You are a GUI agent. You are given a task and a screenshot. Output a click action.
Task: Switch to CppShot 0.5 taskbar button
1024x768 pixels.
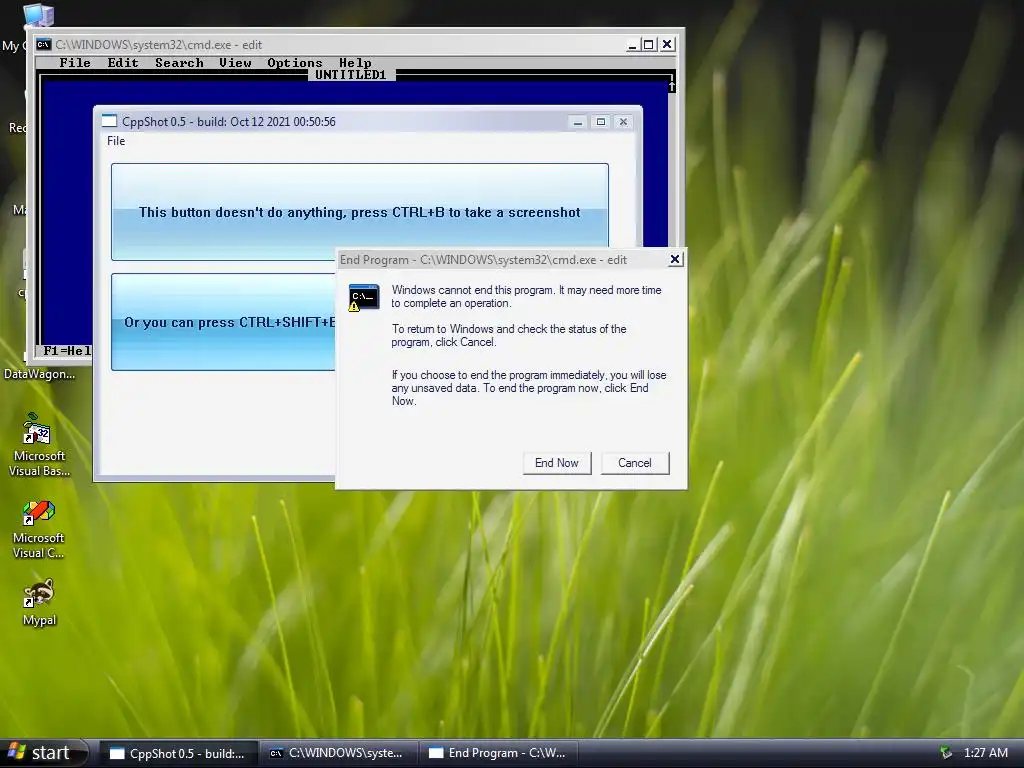click(178, 753)
